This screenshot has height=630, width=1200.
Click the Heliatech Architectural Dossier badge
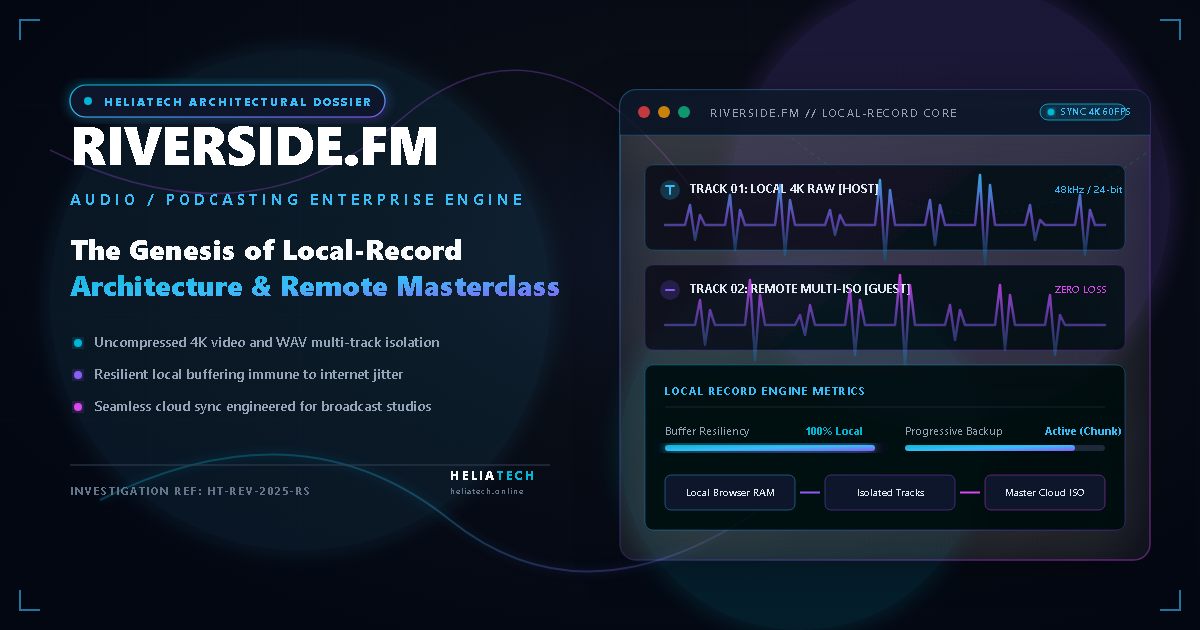coord(227,101)
